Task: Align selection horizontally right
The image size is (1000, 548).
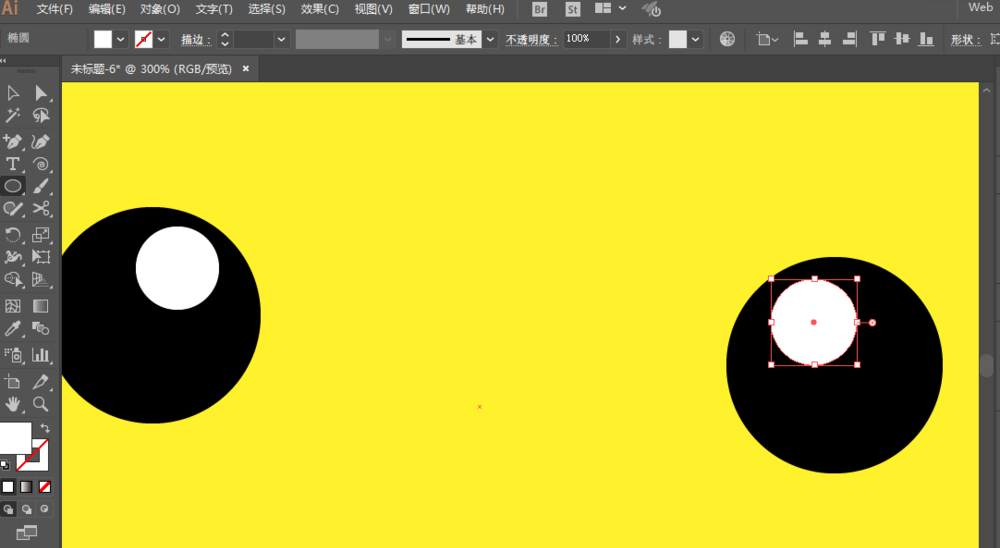Action: pos(849,39)
